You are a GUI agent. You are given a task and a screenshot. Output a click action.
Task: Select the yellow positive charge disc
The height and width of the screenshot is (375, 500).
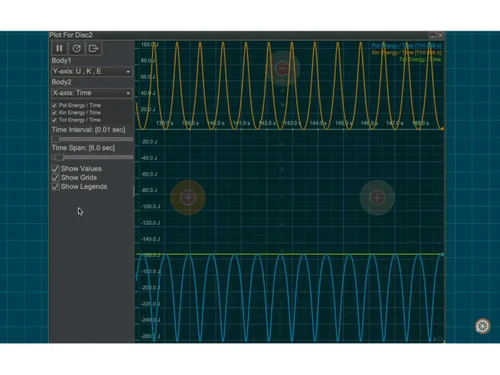point(188,198)
